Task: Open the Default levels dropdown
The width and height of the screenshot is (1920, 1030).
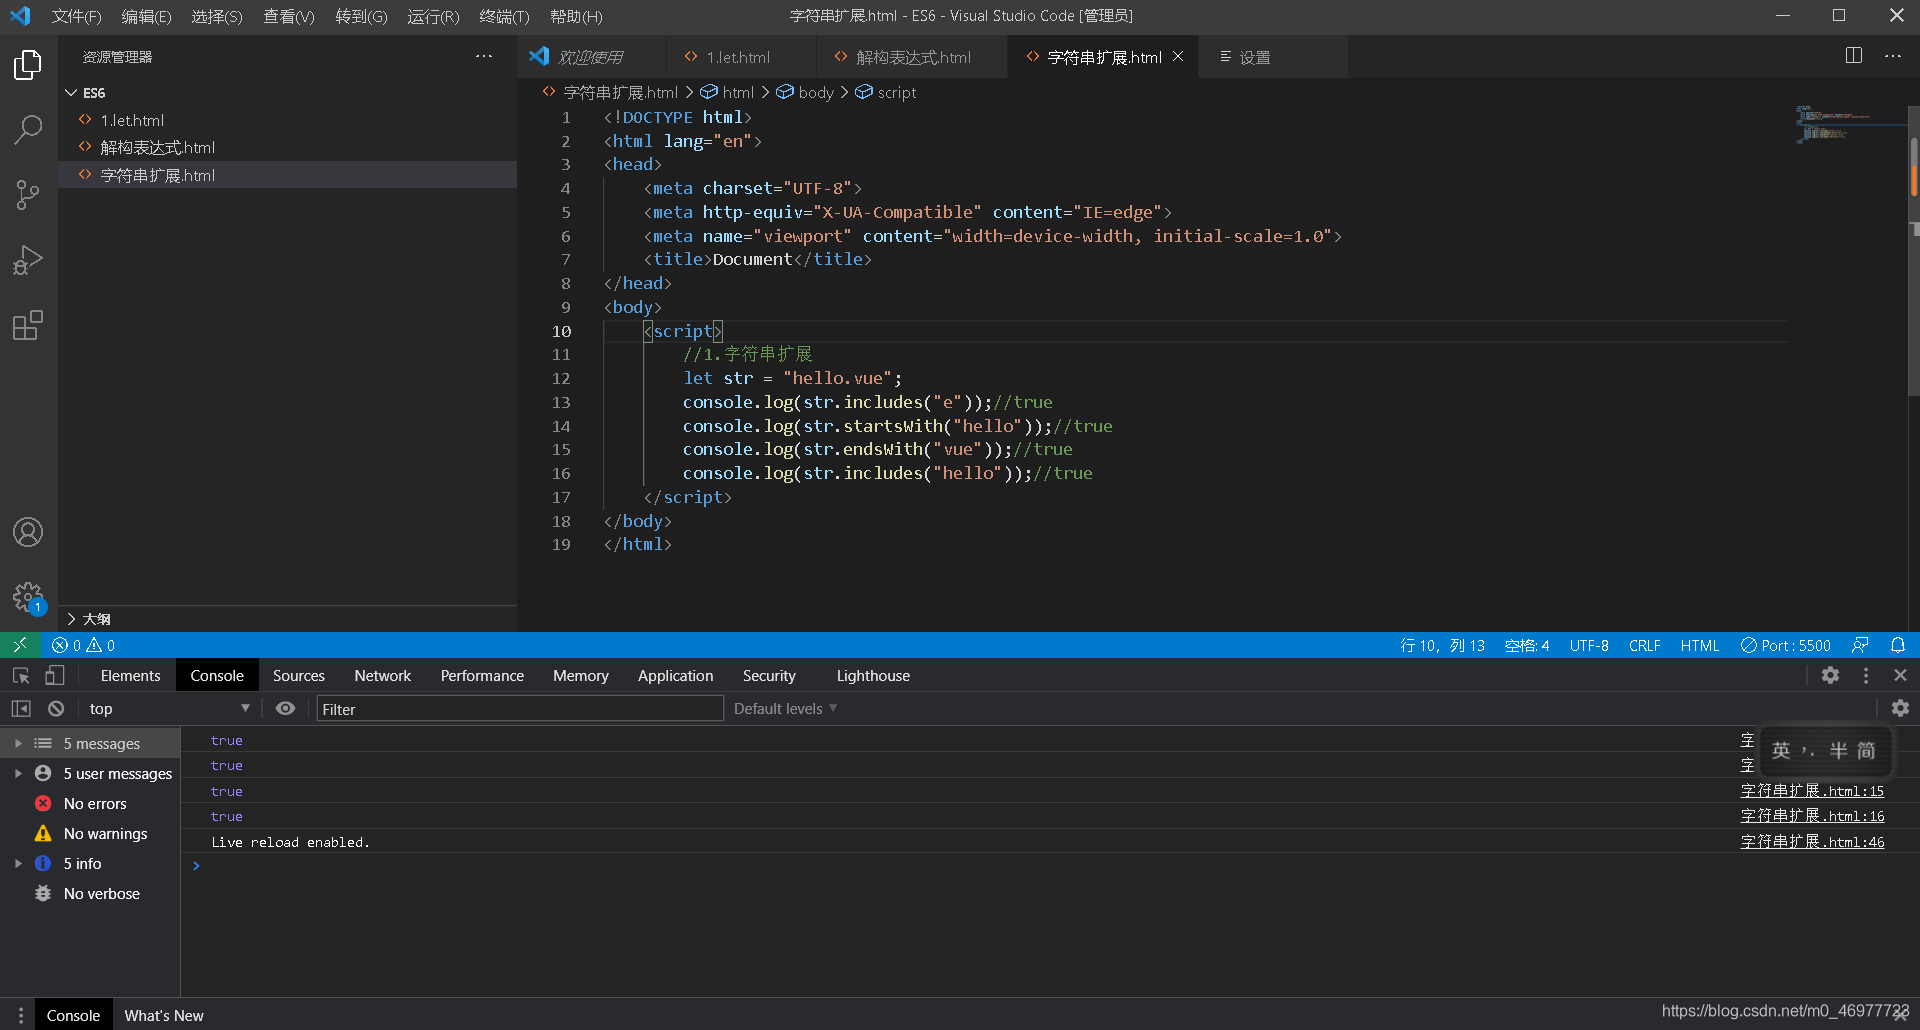Action: tap(785, 708)
